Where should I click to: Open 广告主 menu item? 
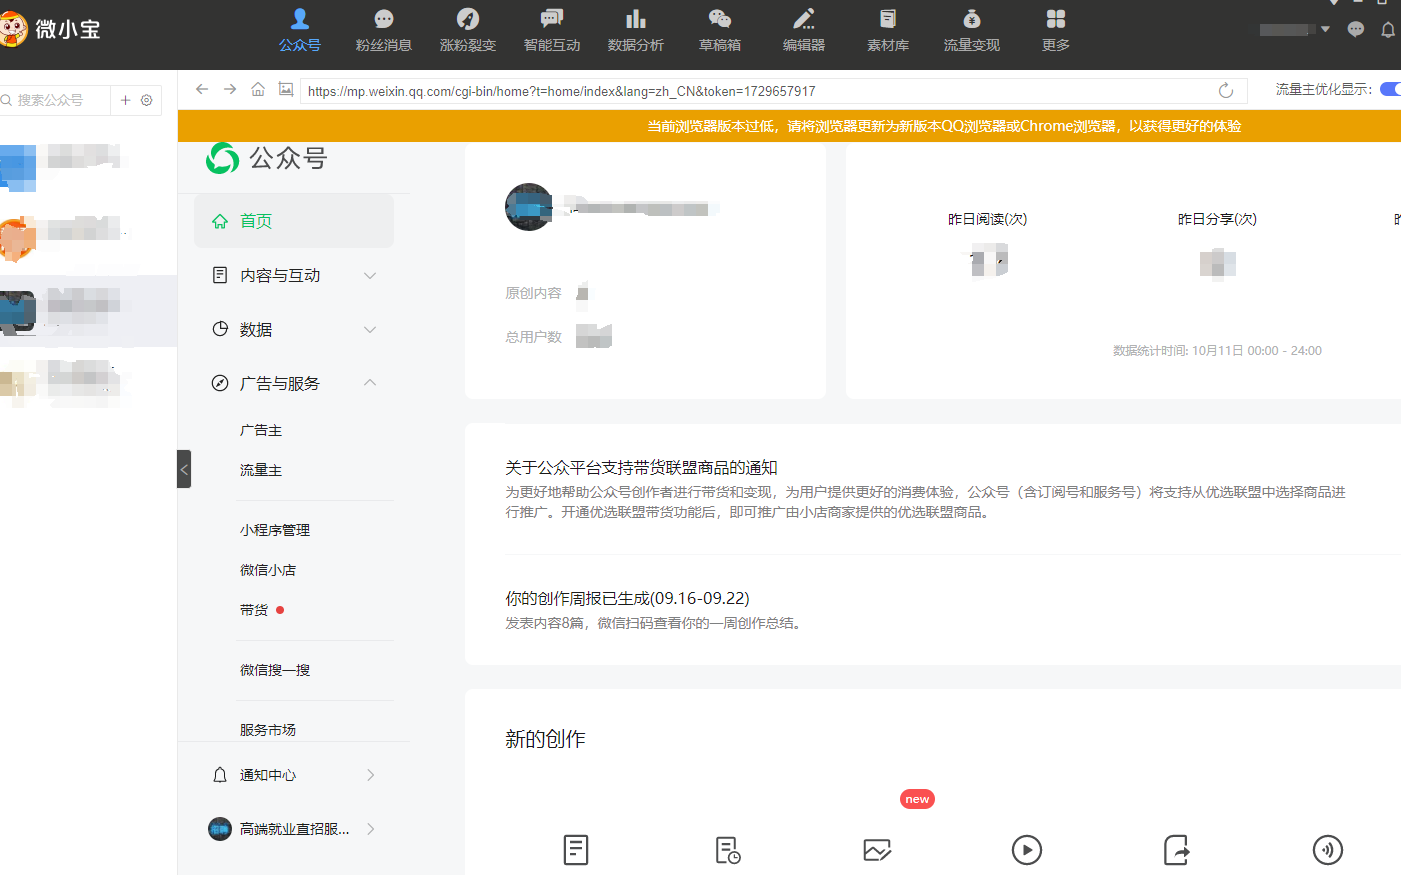(261, 430)
